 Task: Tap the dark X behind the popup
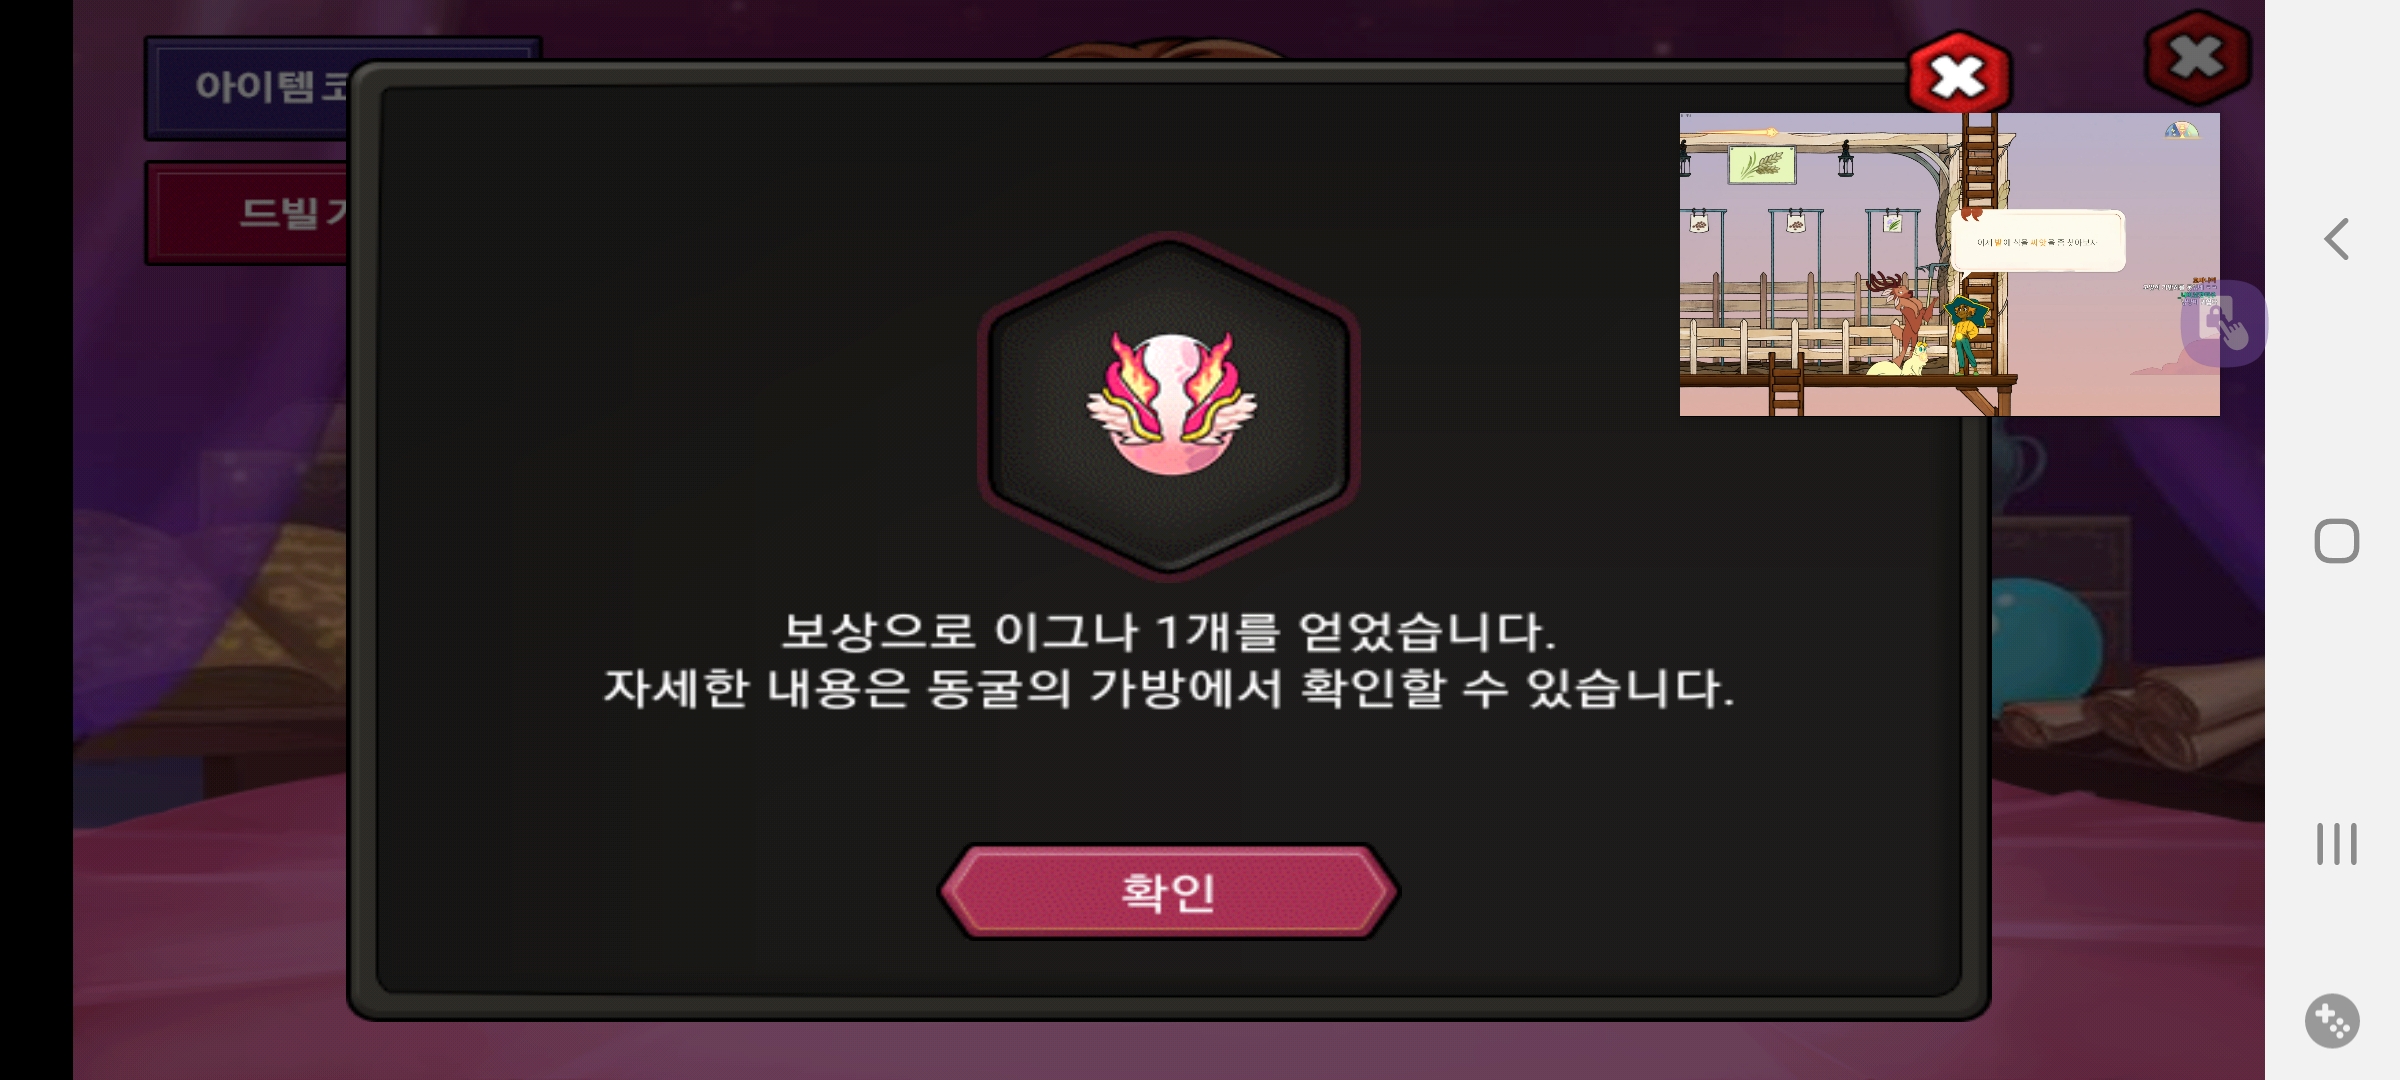[x=2197, y=58]
